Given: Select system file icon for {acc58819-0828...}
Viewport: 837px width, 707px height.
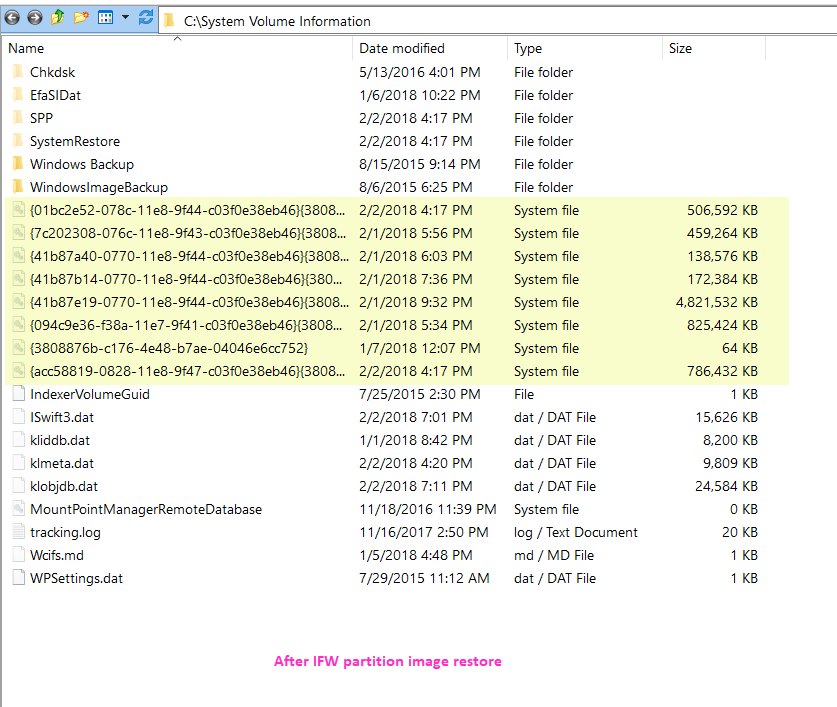Looking at the screenshot, I should [18, 370].
